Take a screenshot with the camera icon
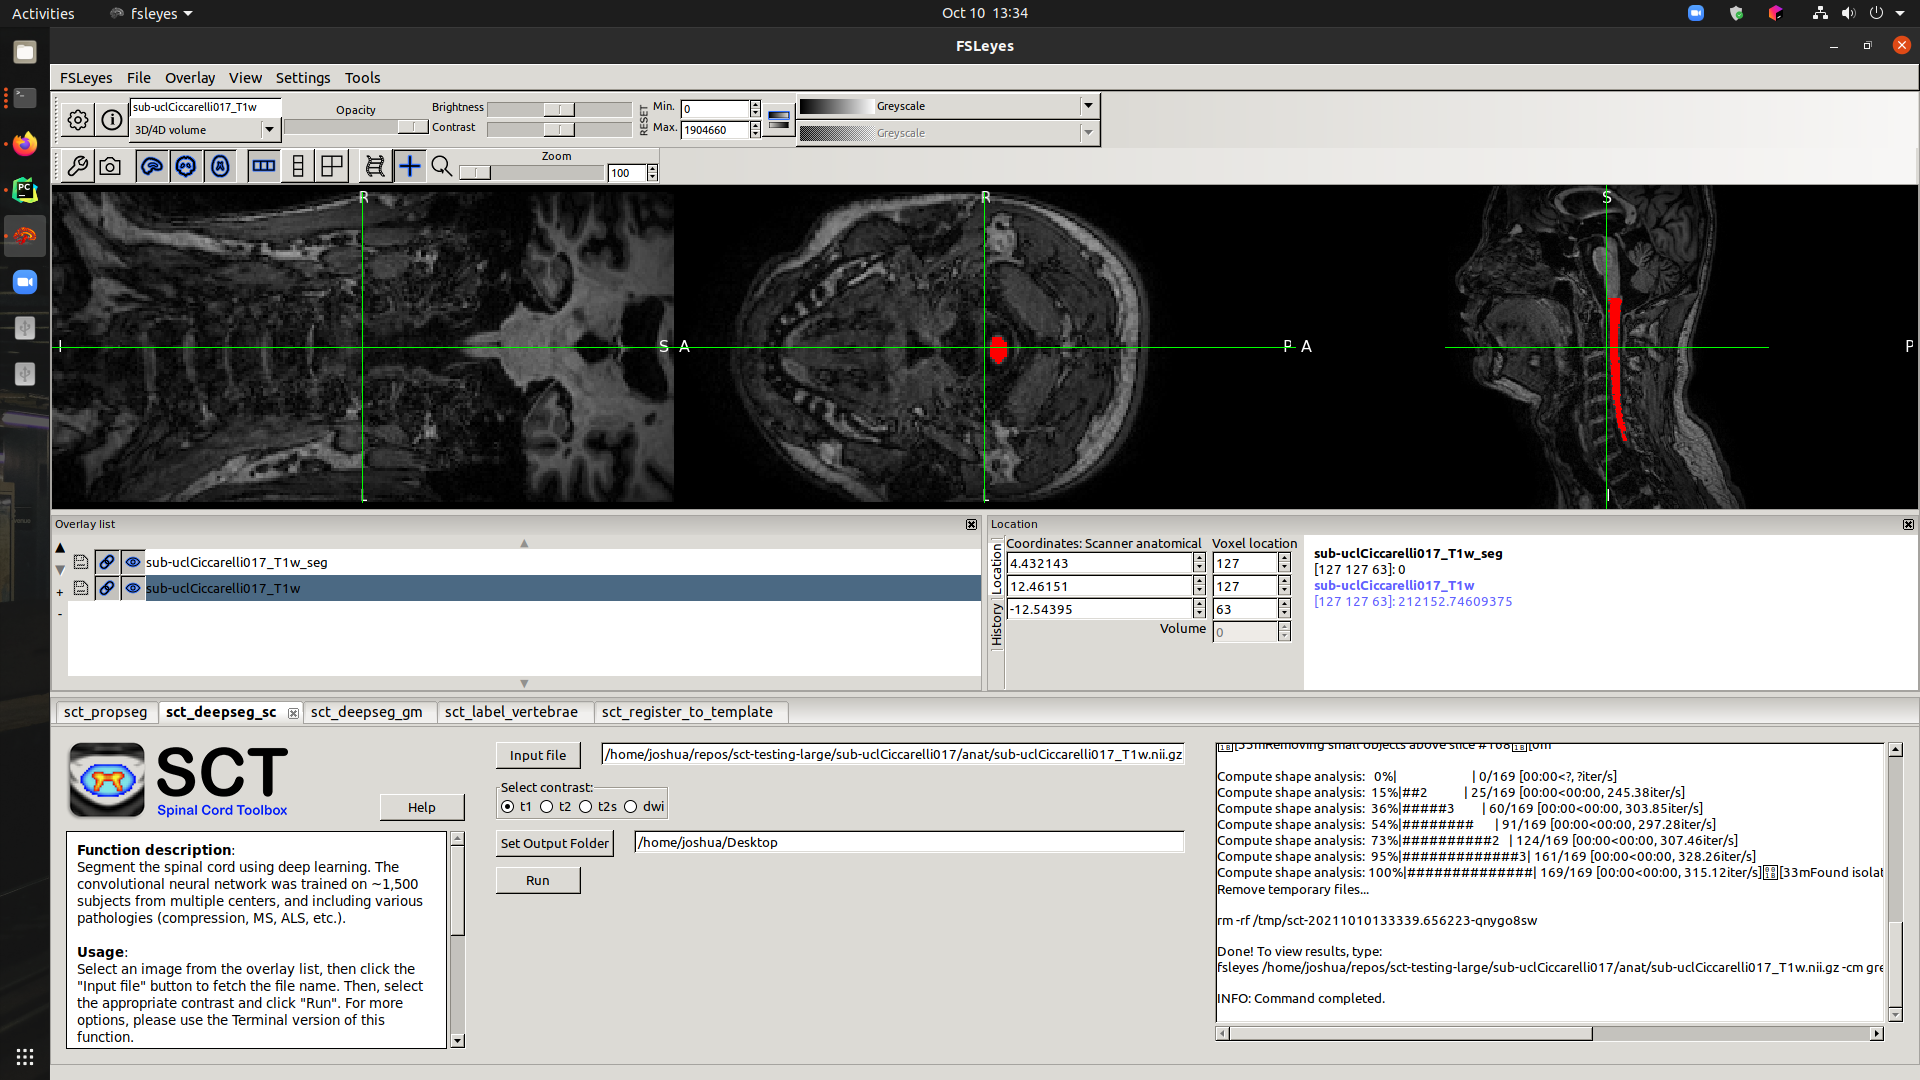 coord(111,166)
